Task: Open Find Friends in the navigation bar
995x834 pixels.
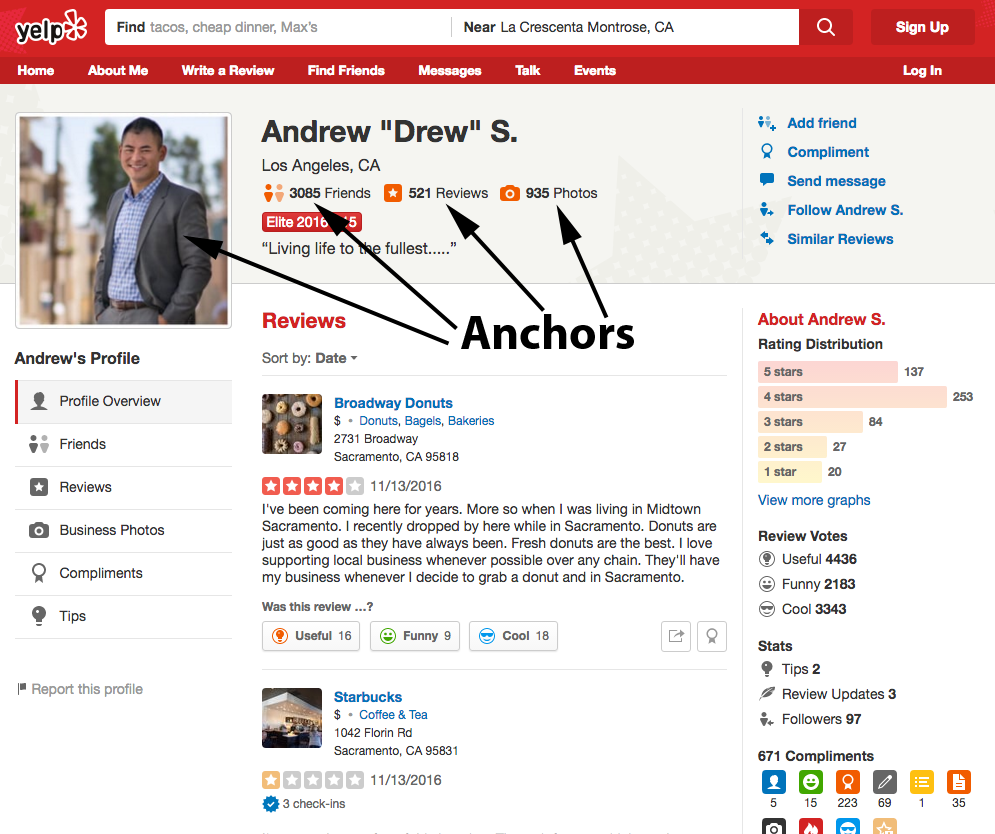Action: pos(346,70)
